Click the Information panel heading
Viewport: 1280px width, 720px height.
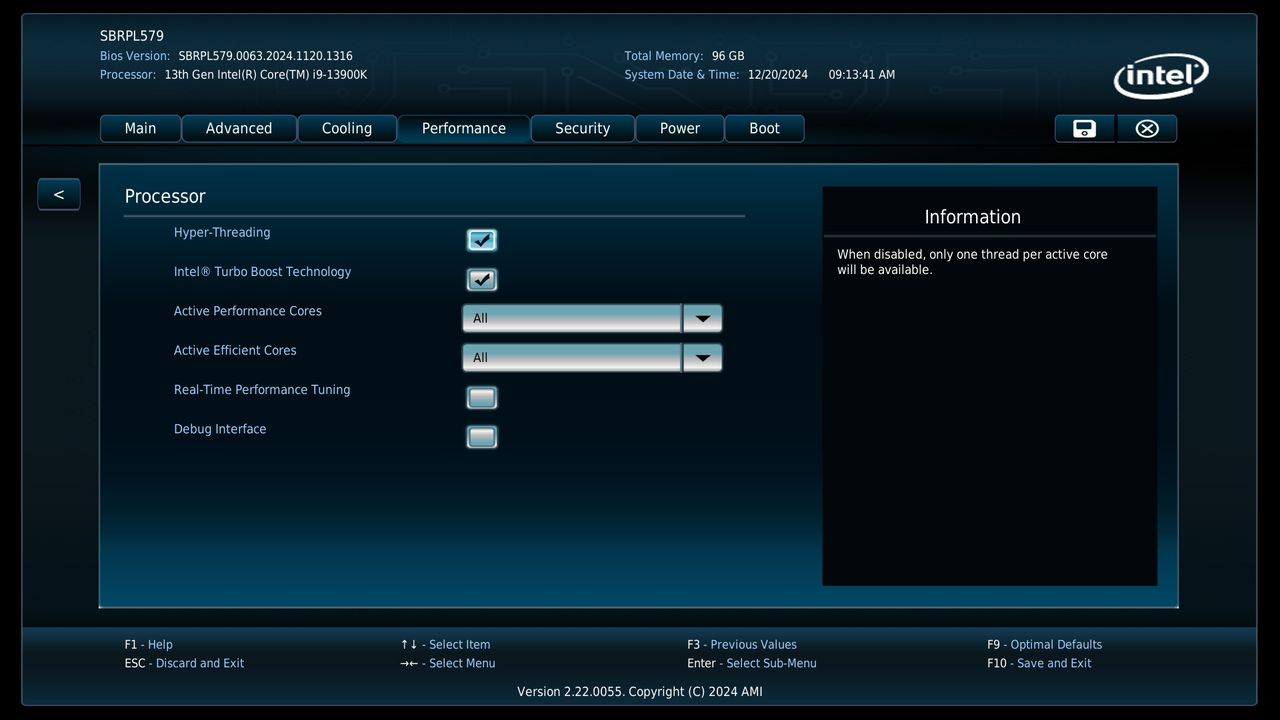click(x=973, y=217)
